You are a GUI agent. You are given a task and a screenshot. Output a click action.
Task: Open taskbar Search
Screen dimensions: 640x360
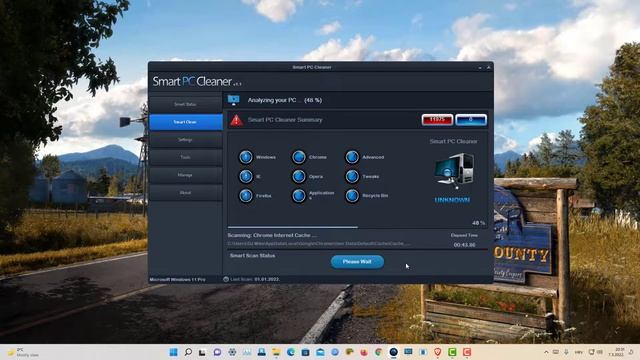pos(188,352)
